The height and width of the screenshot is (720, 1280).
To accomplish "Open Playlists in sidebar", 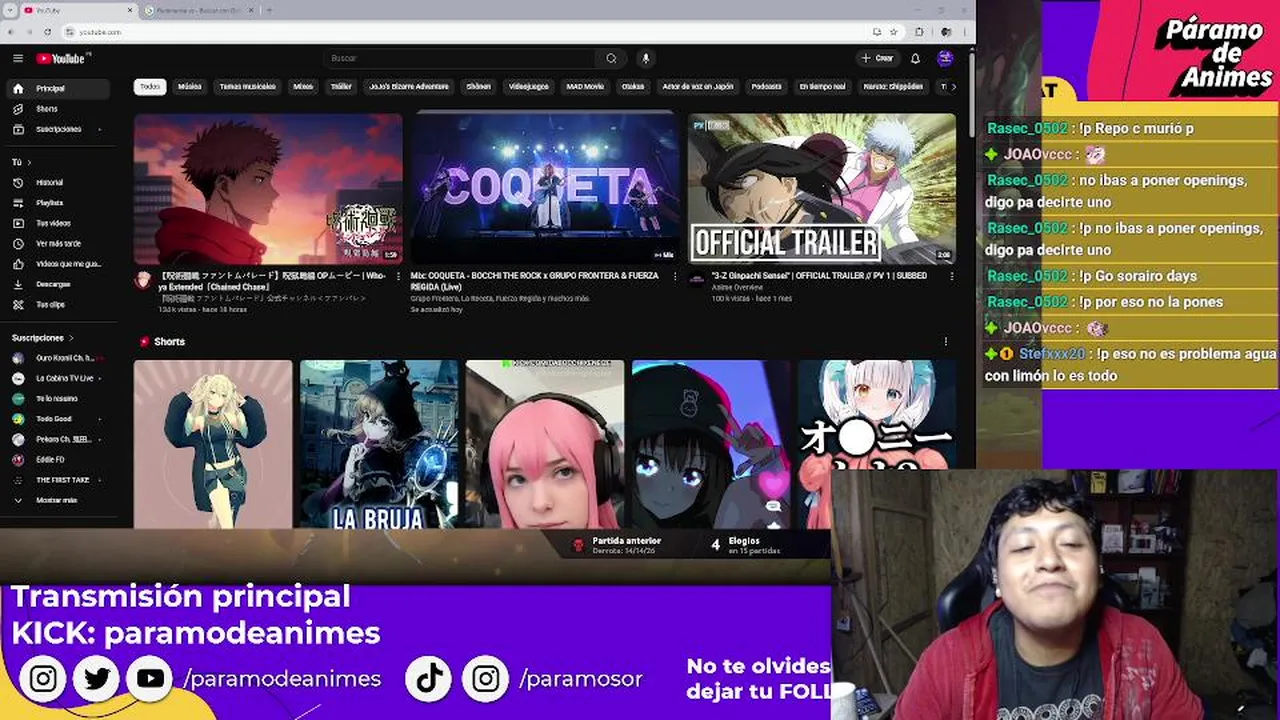I will [56, 203].
